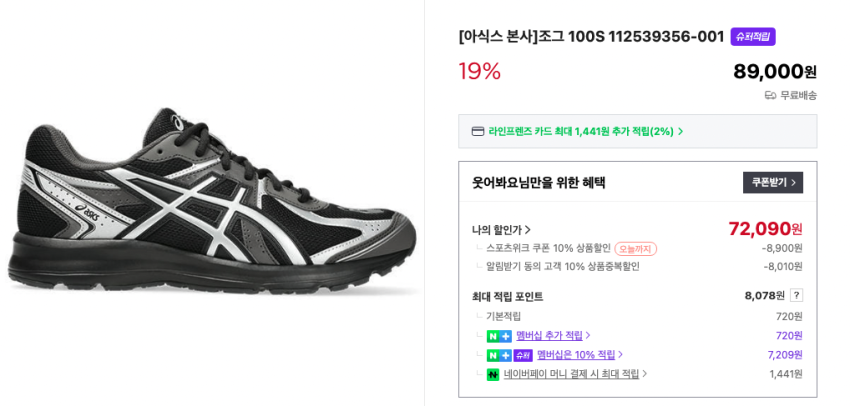Expand 나의 할인가 details
The image size is (850, 406).
tap(501, 229)
